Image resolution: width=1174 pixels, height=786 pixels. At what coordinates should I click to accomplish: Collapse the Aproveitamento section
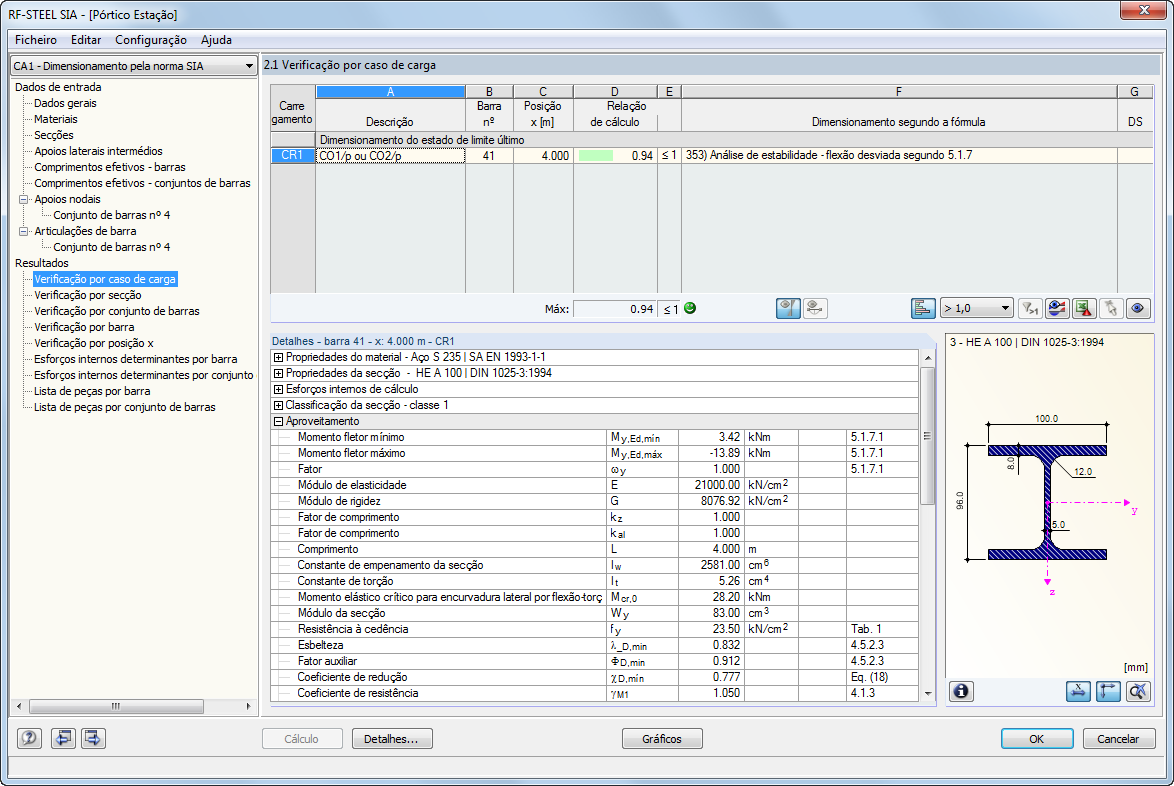coord(279,421)
